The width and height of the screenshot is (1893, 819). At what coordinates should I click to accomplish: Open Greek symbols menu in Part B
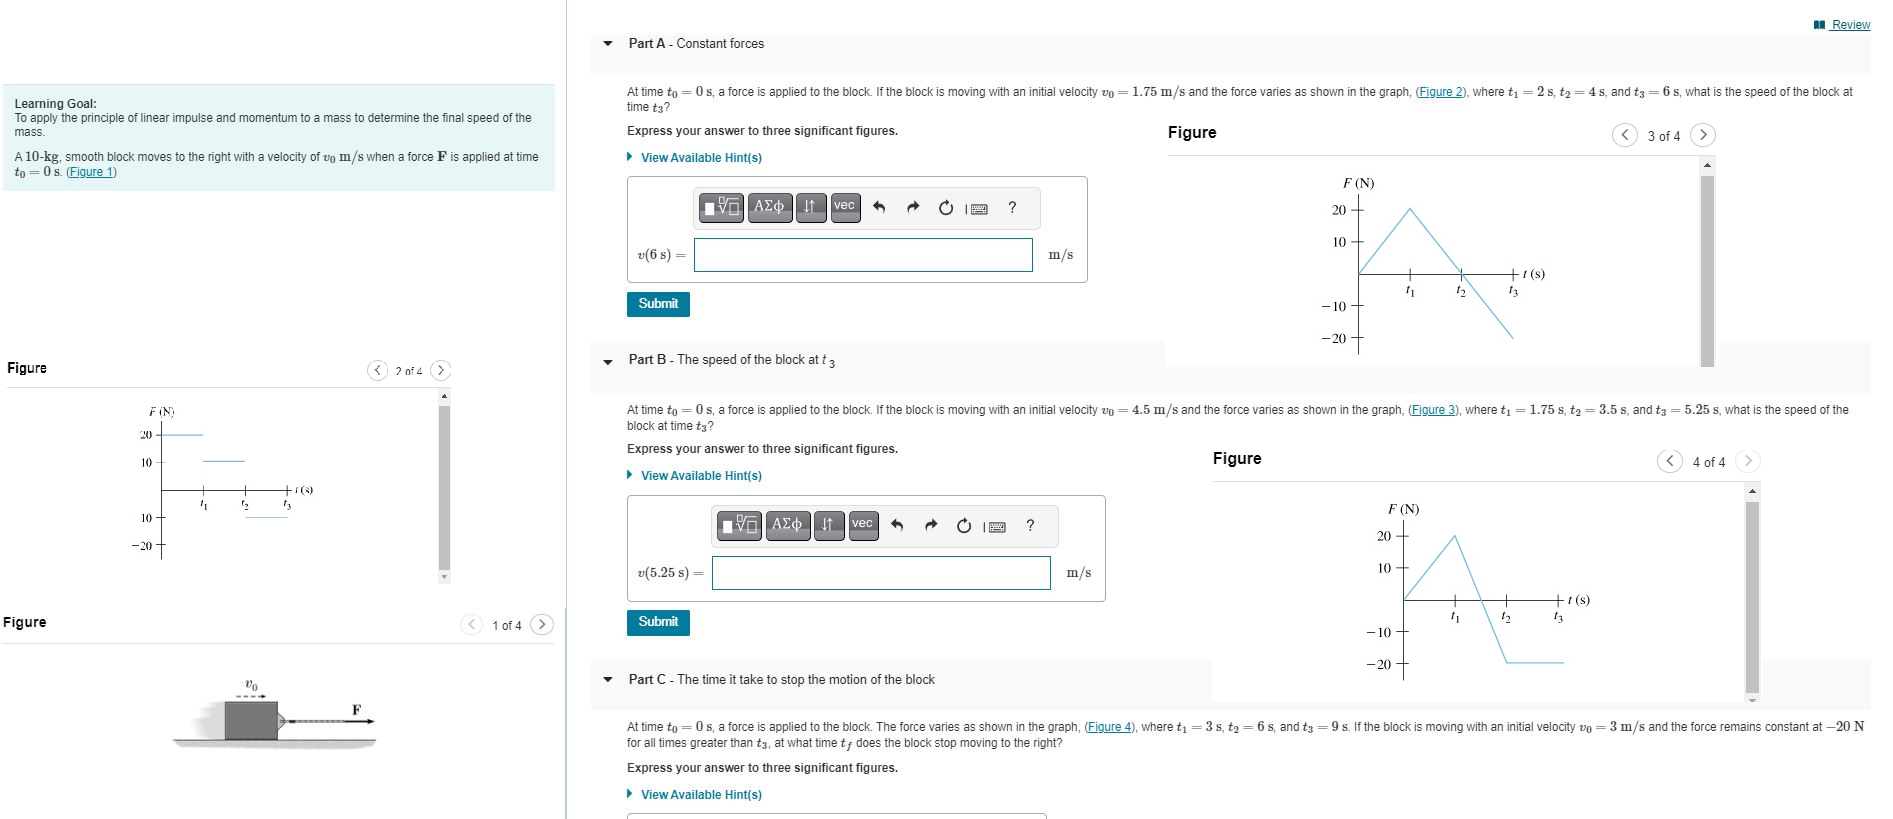[x=787, y=525]
